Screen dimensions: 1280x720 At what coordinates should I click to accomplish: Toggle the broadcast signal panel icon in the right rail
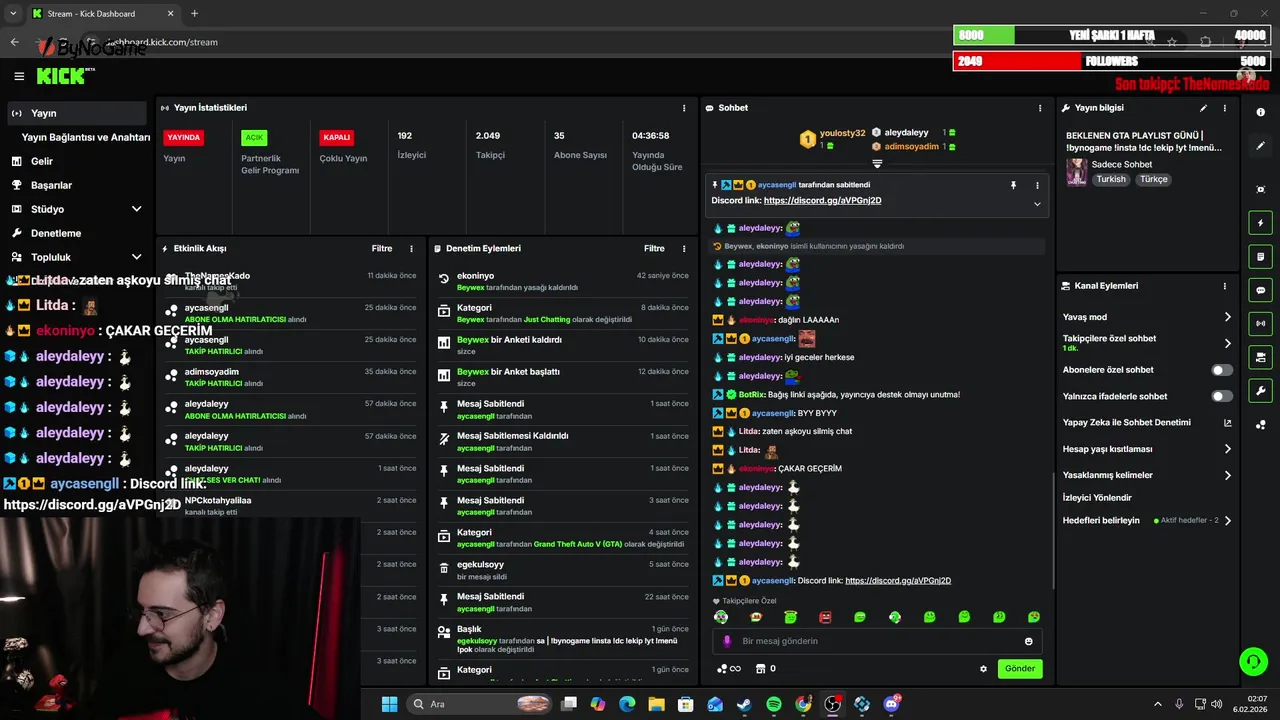tap(1260, 323)
